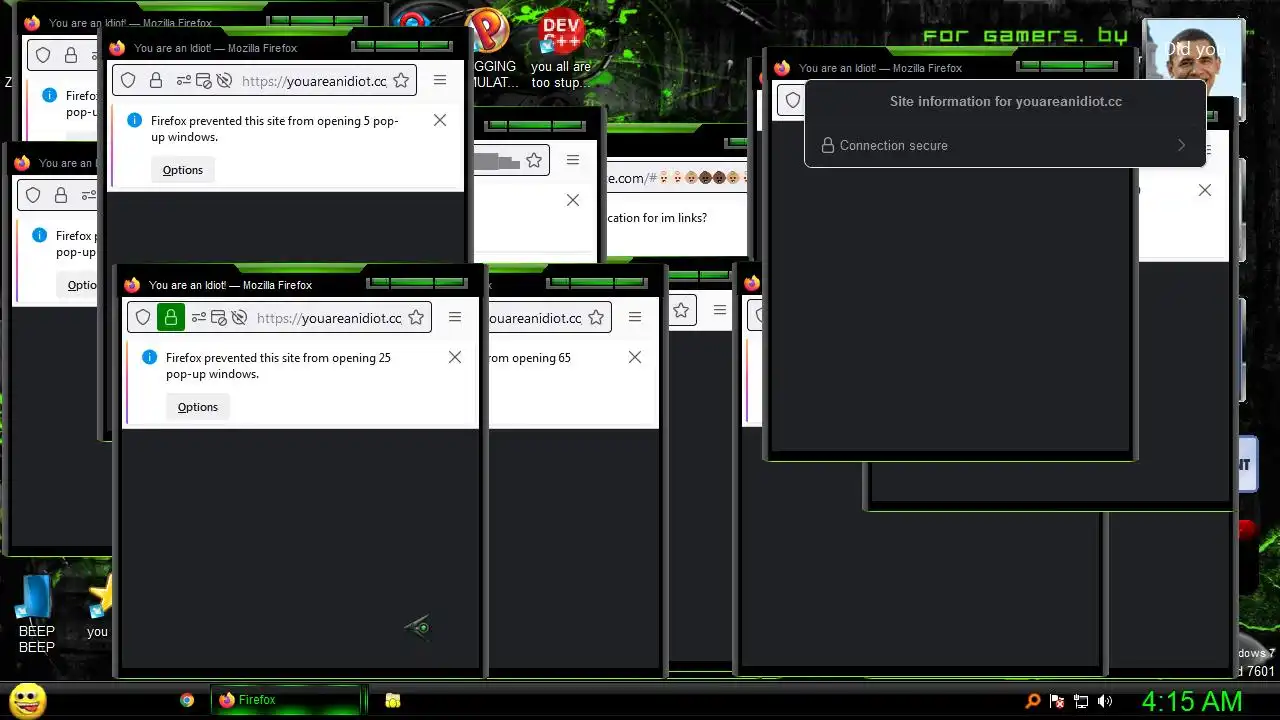This screenshot has width=1280, height=720.
Task: Open the permissions icon in the 25 pop-up window
Action: click(199, 318)
